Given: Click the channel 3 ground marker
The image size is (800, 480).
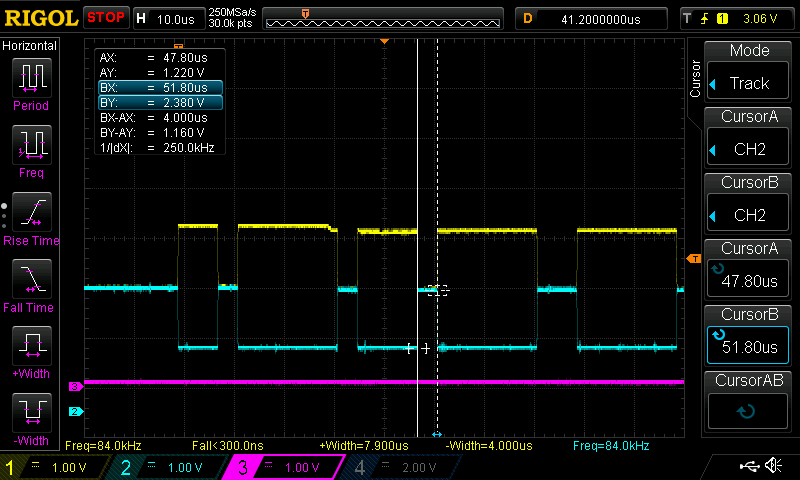Looking at the screenshot, I should click(76, 387).
